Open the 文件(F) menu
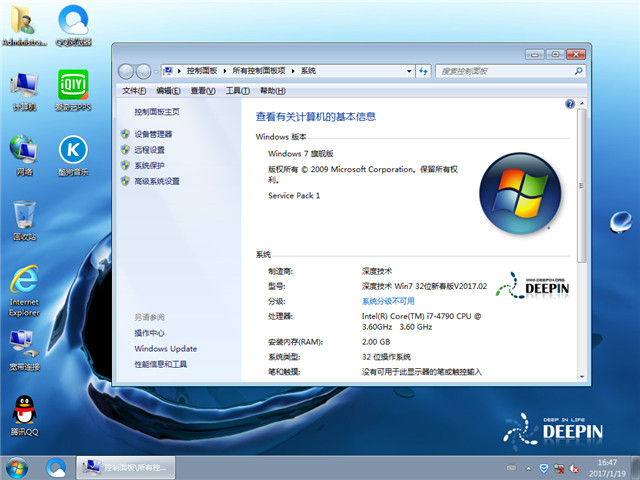This screenshot has width=640, height=480. 134,91
